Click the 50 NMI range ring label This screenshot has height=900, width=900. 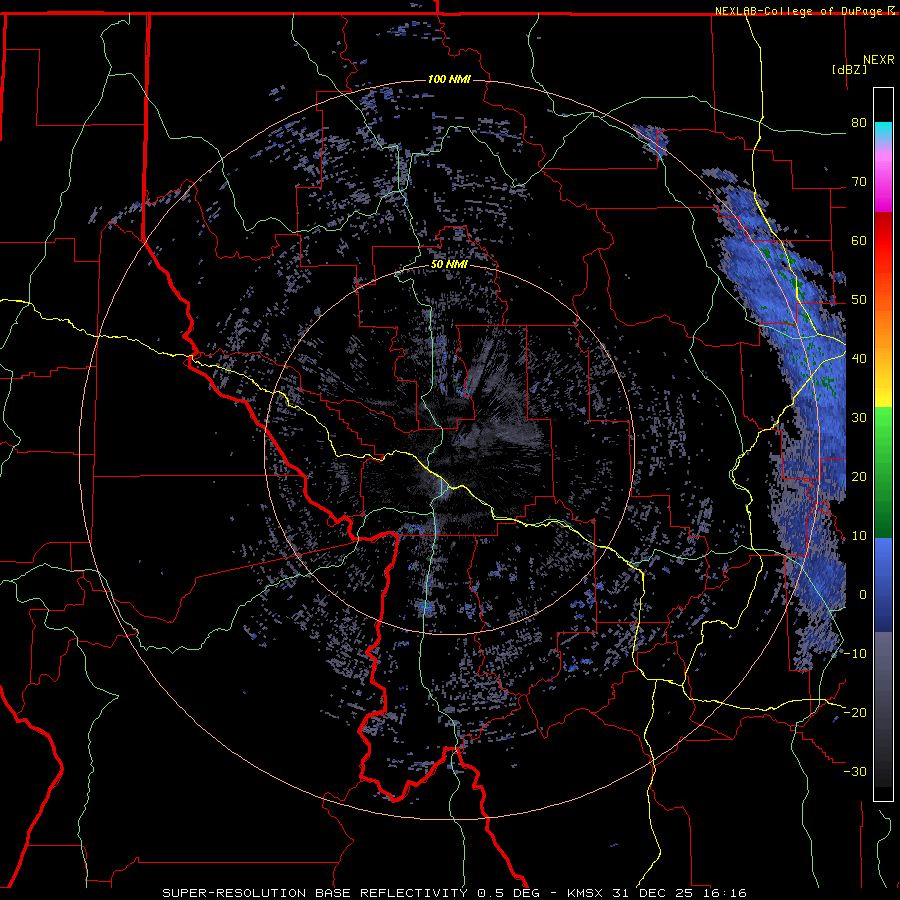pos(449,265)
